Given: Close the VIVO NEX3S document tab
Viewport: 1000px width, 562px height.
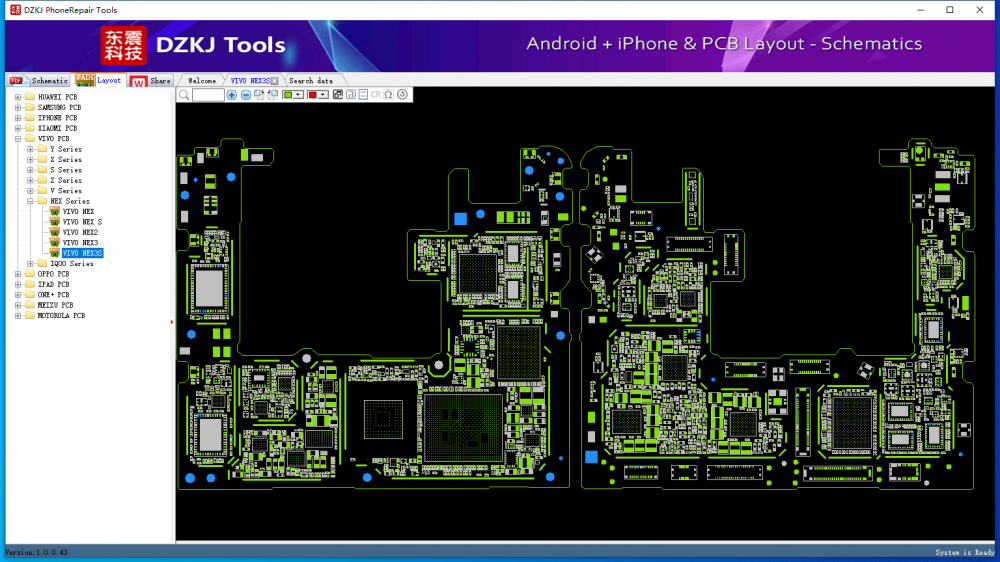Looking at the screenshot, I should point(275,80).
